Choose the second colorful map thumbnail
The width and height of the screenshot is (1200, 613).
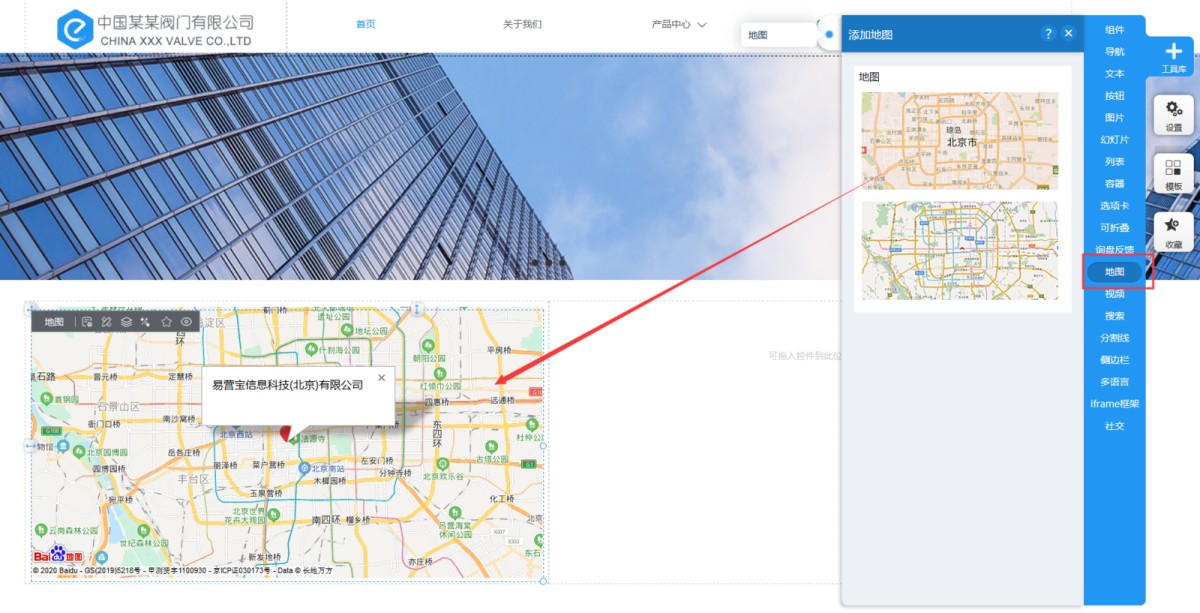coord(960,250)
